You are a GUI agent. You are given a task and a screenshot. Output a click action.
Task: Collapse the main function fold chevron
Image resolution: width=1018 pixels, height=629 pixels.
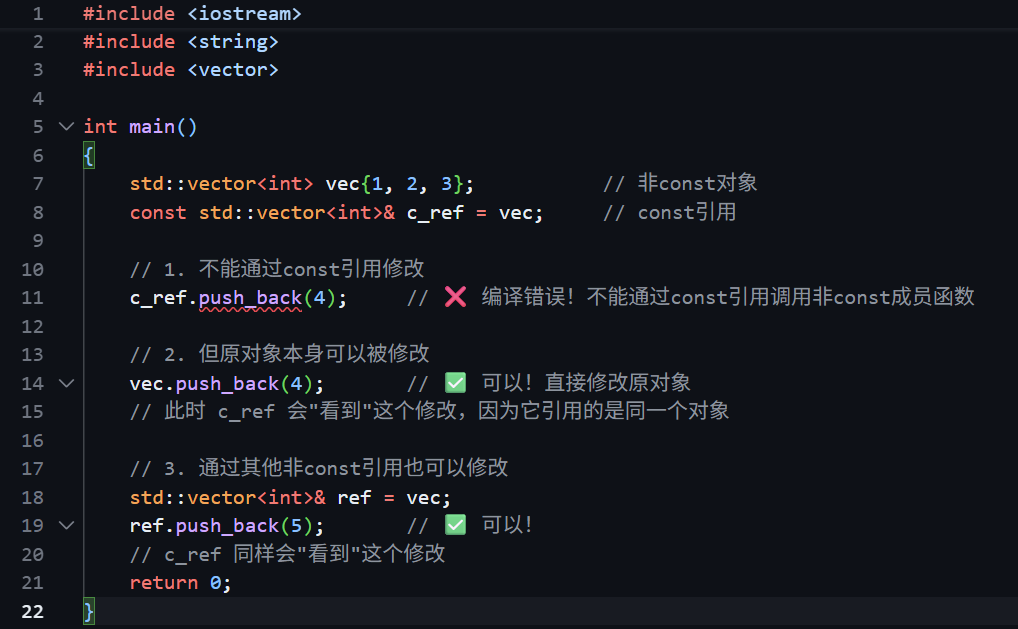point(66,127)
